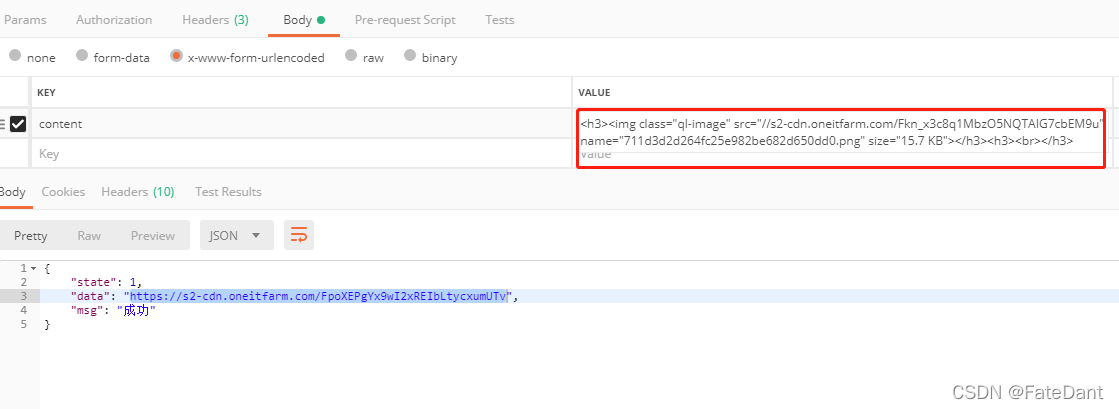
Task: Switch response view to Preview
Action: click(x=153, y=236)
